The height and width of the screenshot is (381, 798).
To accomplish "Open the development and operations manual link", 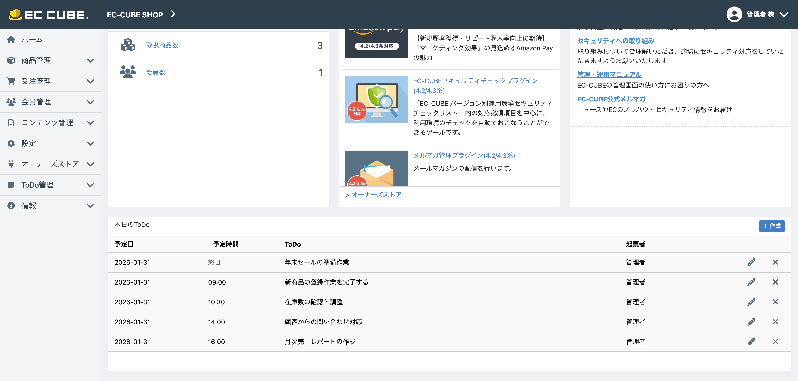I will click(609, 75).
